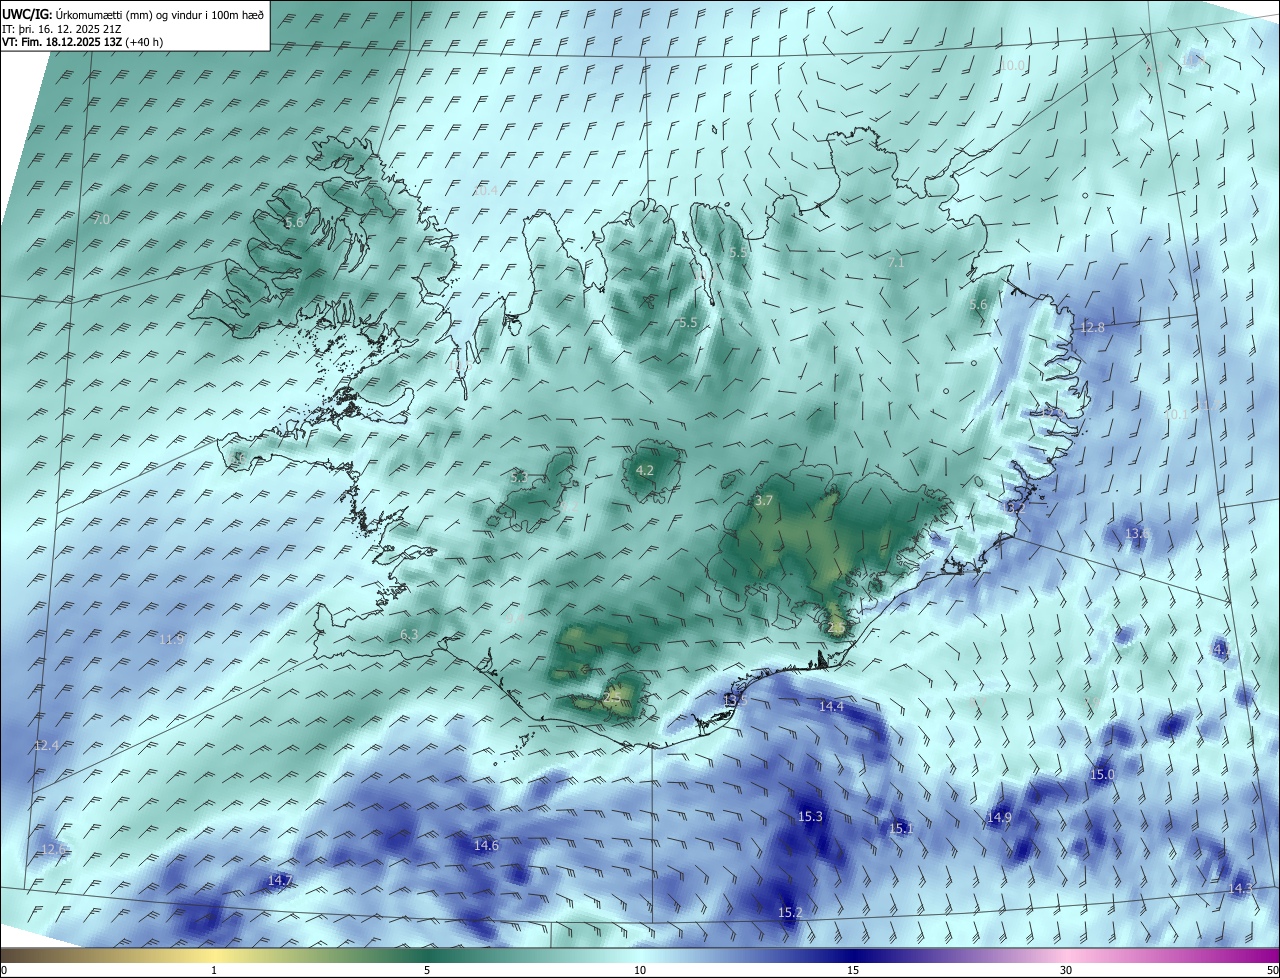Screen dimensions: 1280x978
Task: Click the 14.4 value label
Action: (x=831, y=707)
